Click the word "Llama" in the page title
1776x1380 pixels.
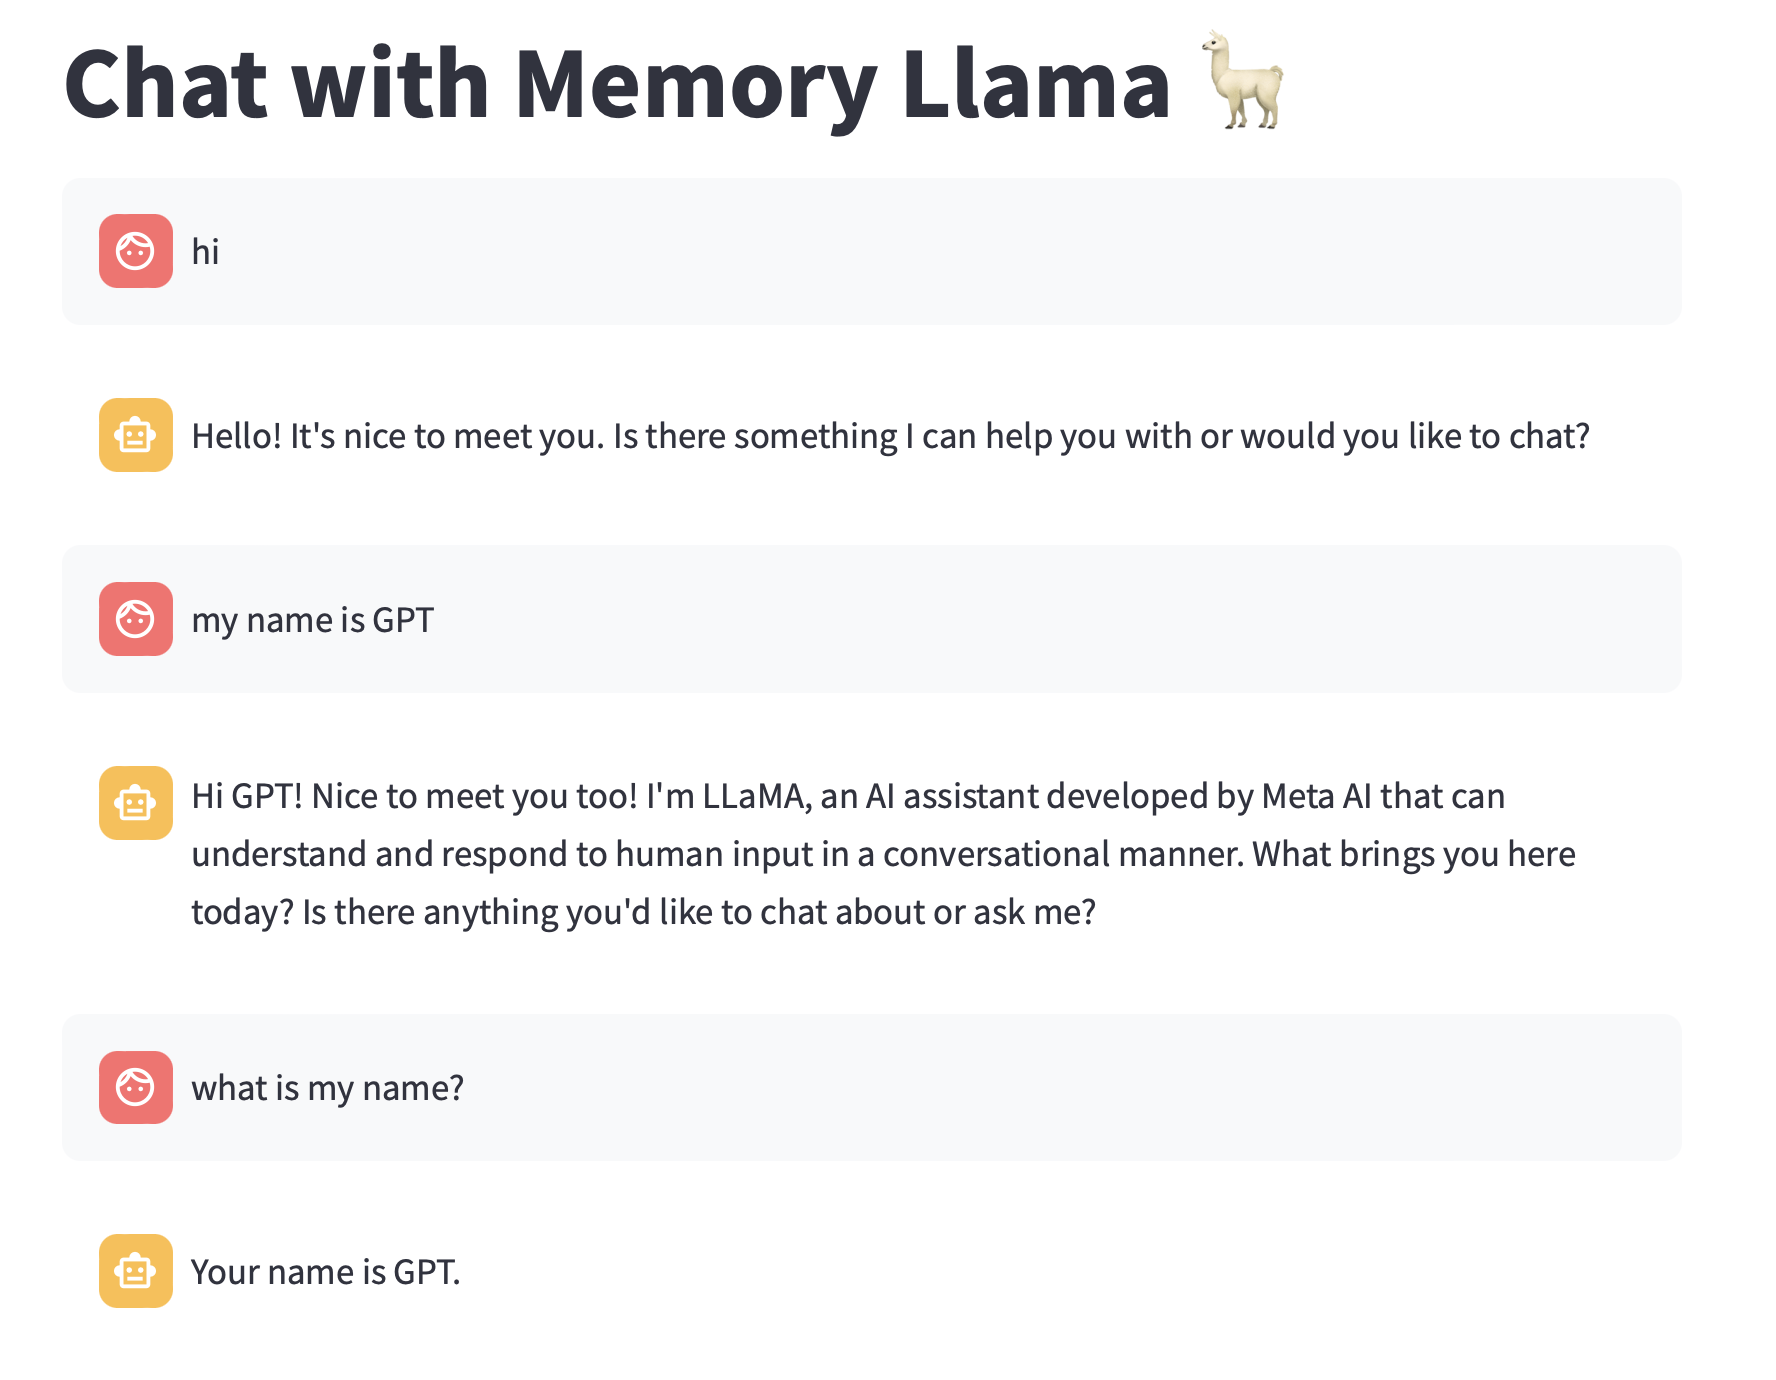1036,84
